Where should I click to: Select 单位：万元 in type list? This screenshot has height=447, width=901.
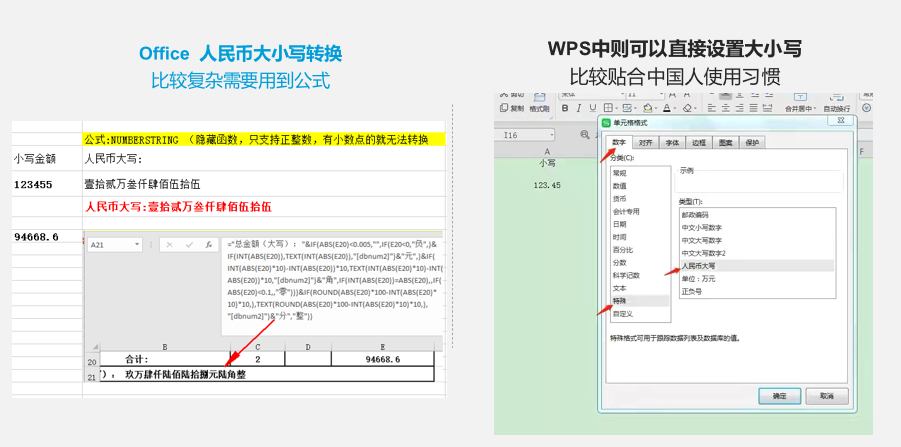click(x=756, y=279)
